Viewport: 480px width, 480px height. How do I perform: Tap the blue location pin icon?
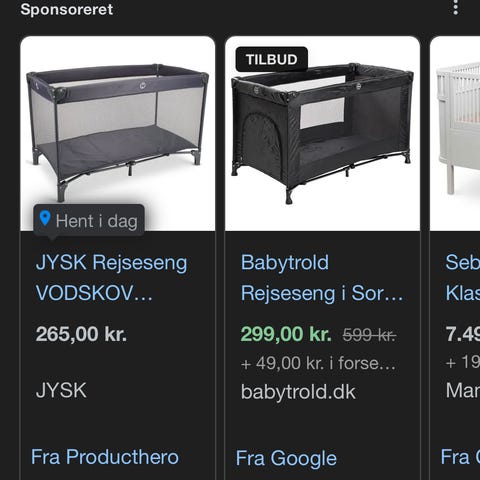pos(45,219)
